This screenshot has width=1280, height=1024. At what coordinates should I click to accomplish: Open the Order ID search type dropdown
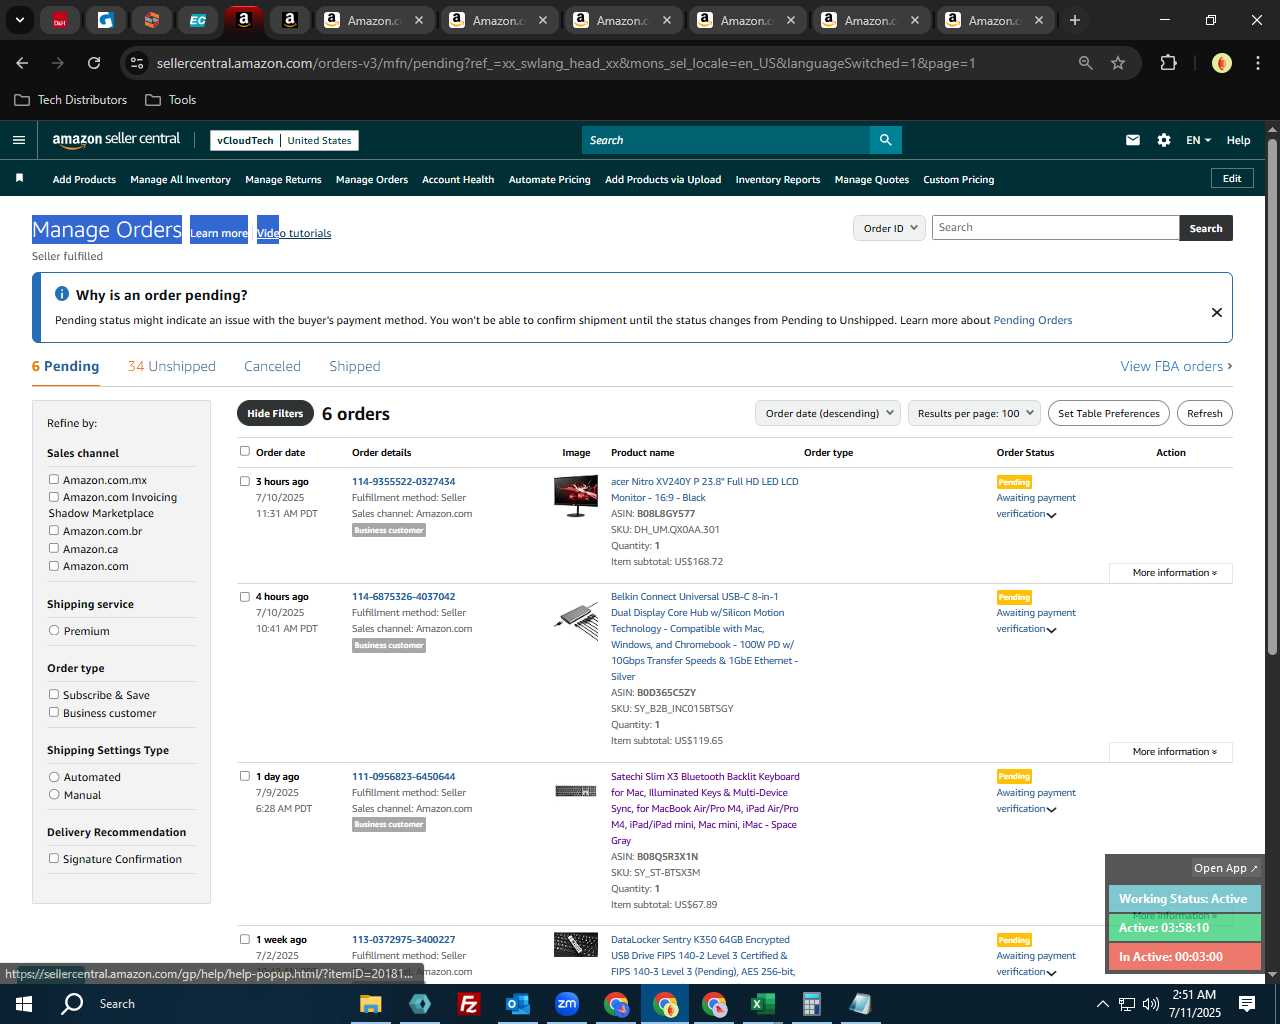(x=889, y=228)
